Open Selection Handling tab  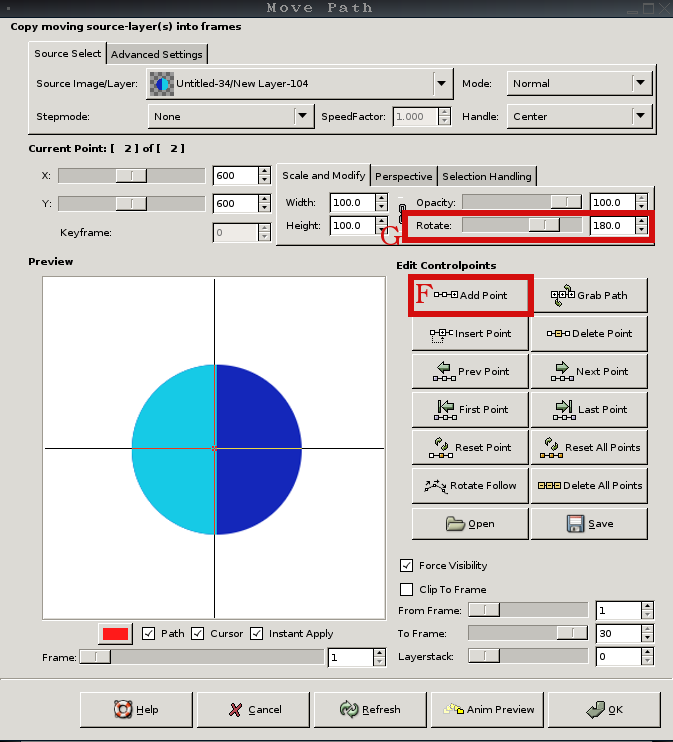point(487,177)
